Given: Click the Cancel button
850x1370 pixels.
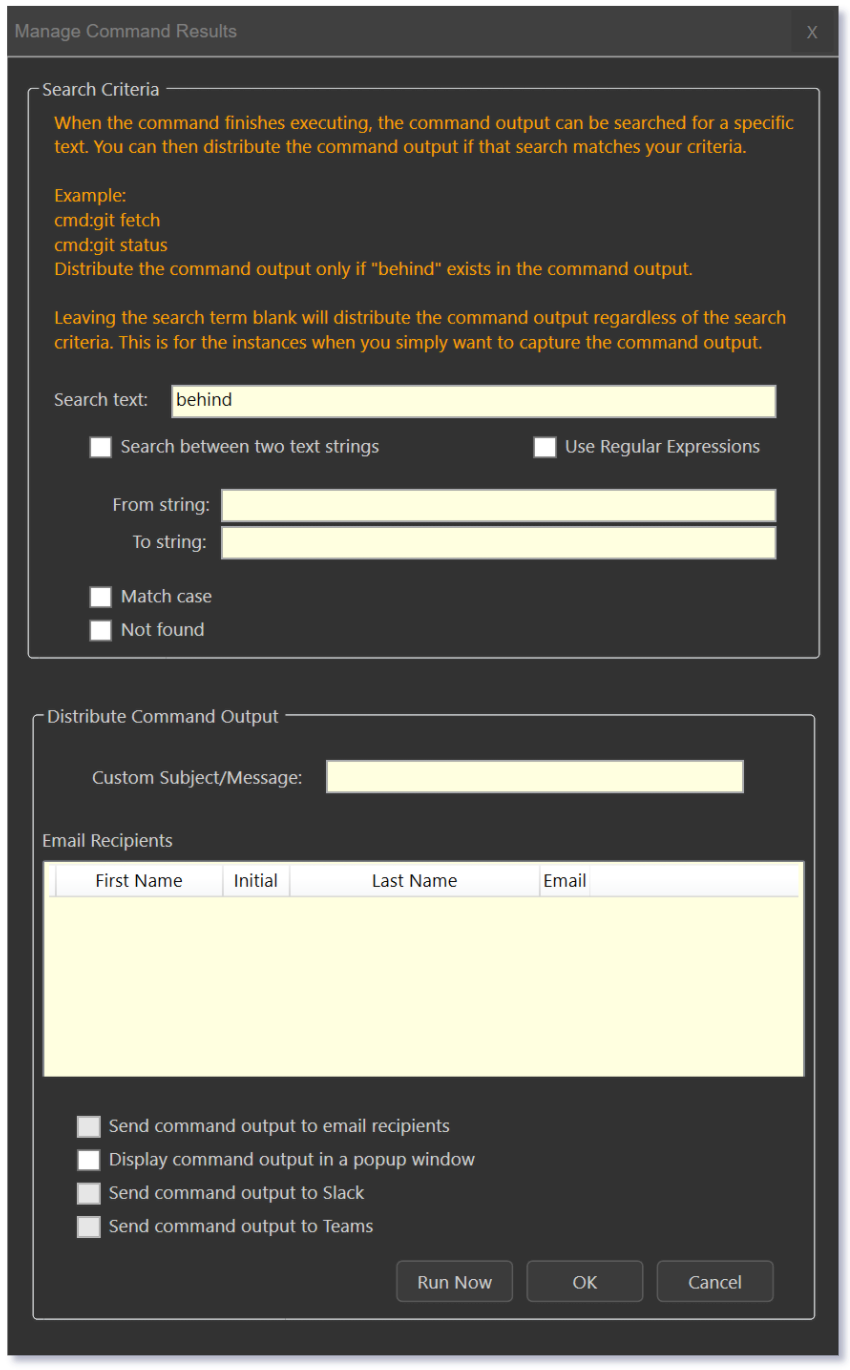Looking at the screenshot, I should pyautogui.click(x=714, y=1282).
